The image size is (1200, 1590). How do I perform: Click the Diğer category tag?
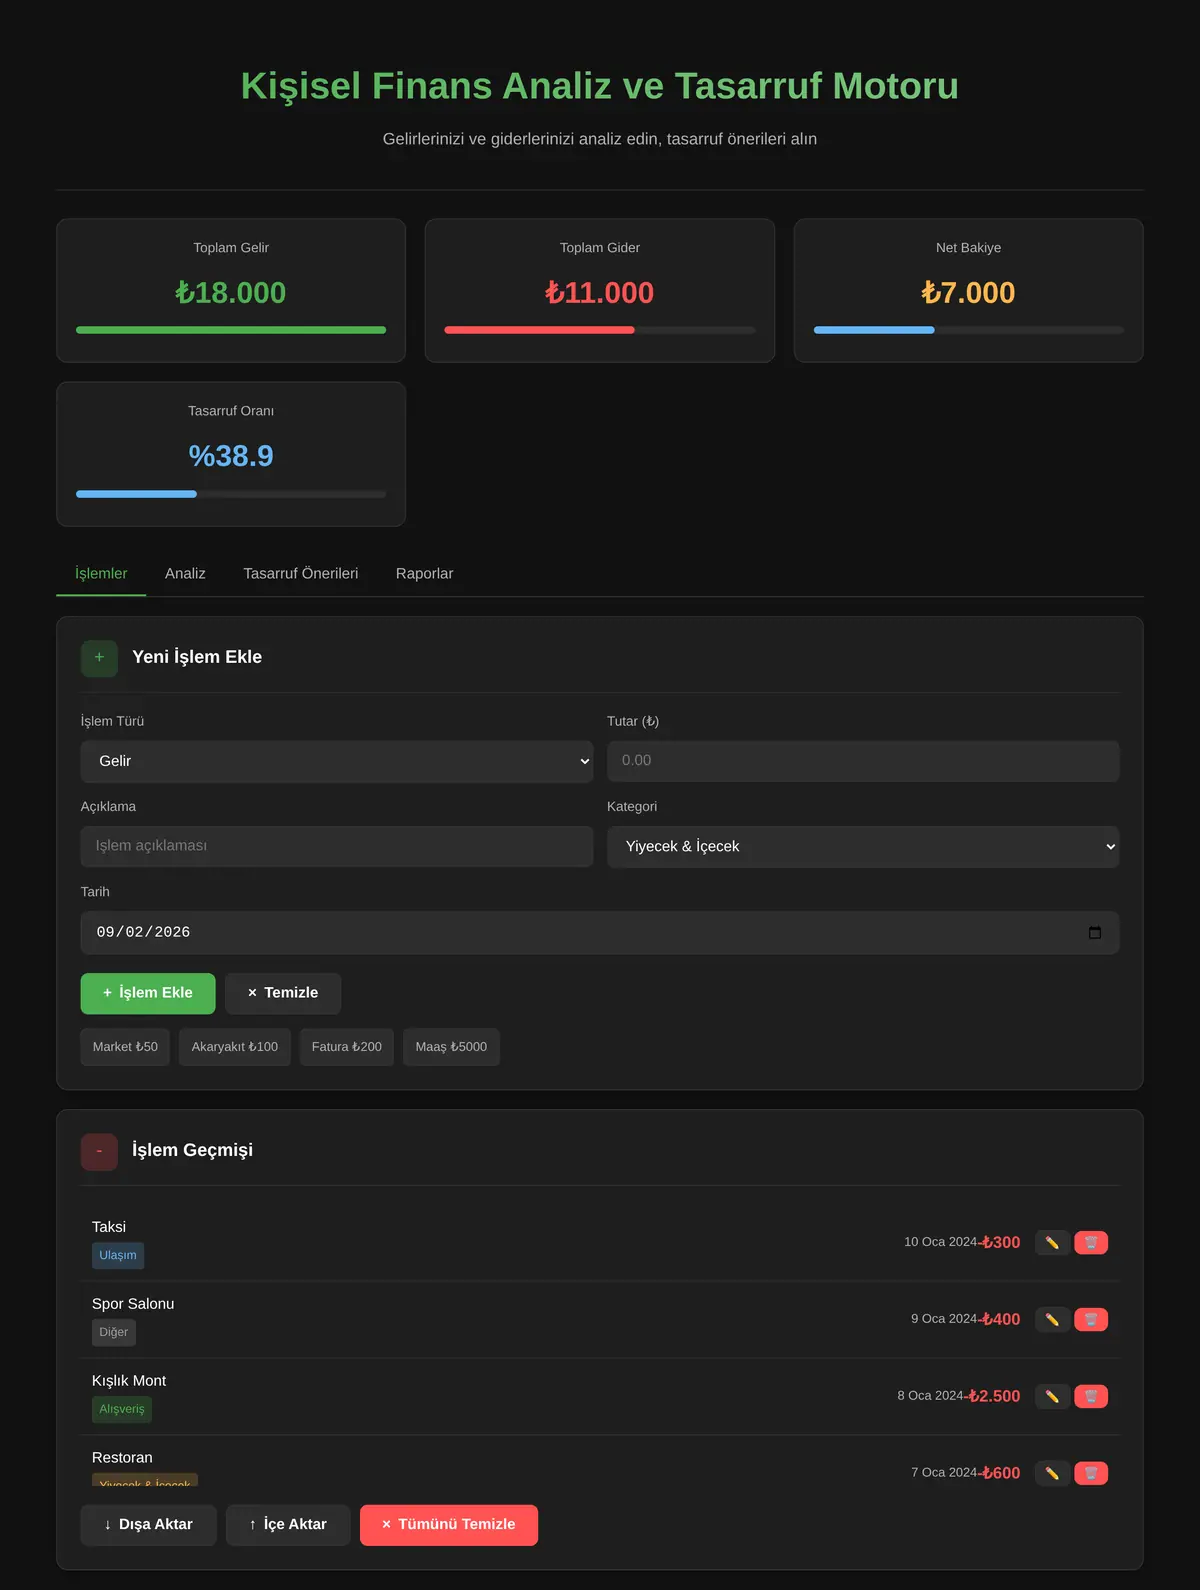point(114,1332)
